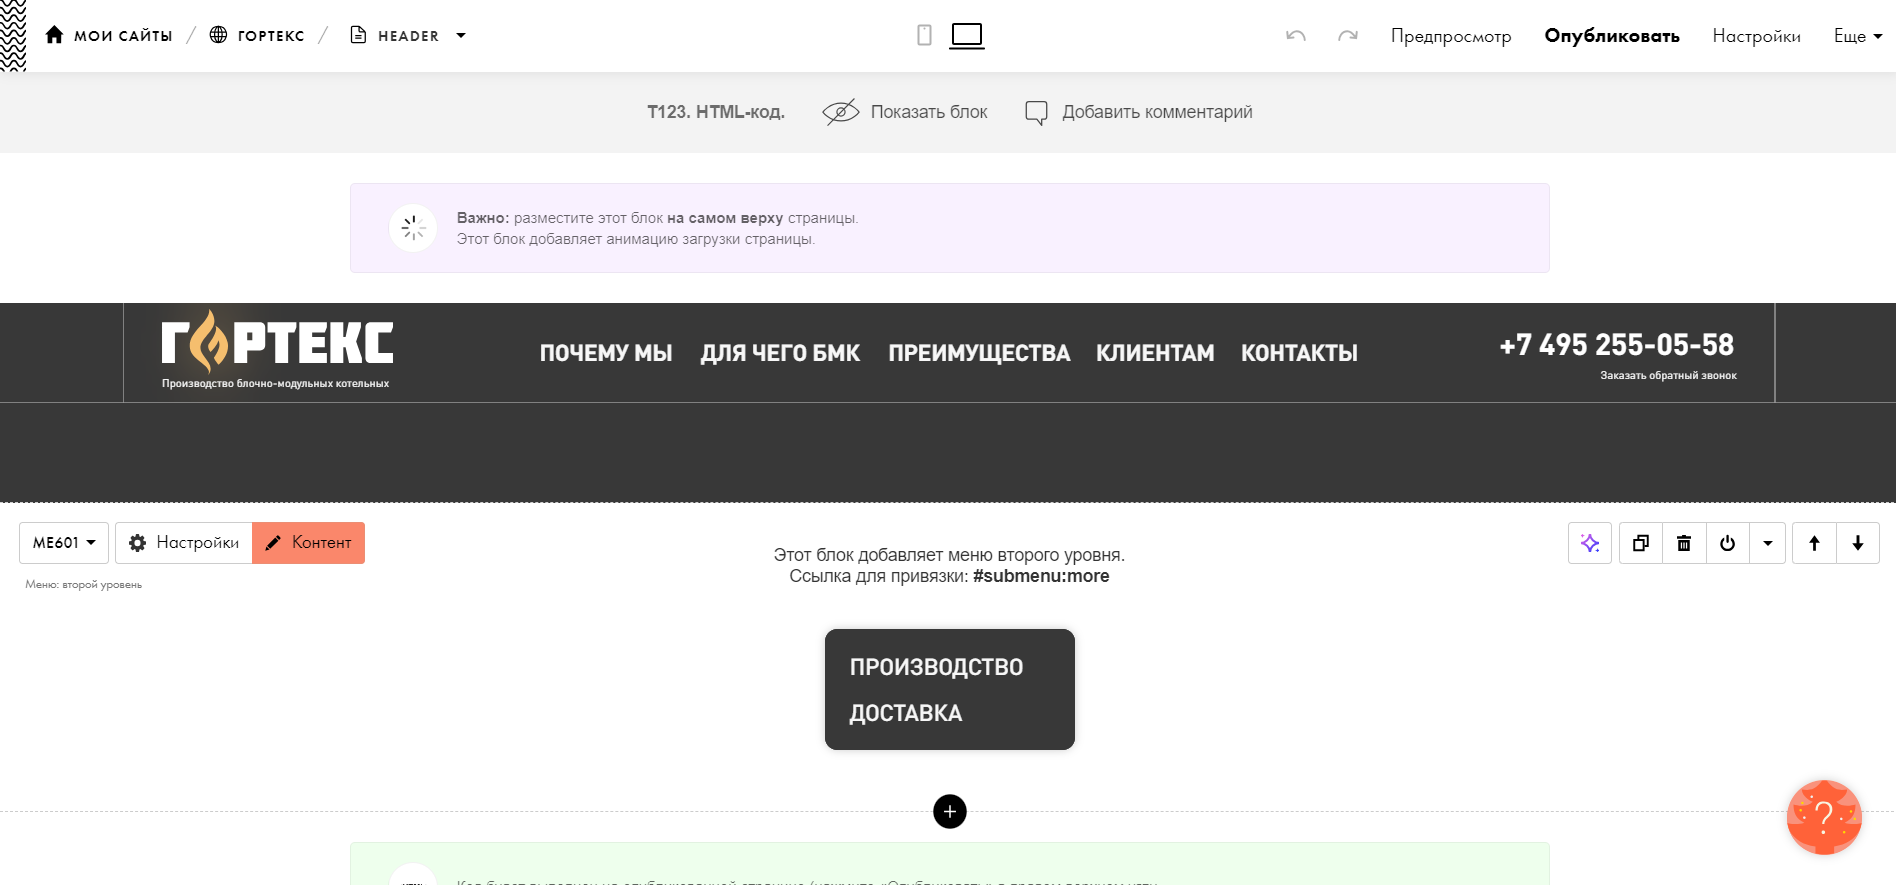Click the AI sparkle assistant icon
The width and height of the screenshot is (1896, 885).
click(x=1590, y=543)
